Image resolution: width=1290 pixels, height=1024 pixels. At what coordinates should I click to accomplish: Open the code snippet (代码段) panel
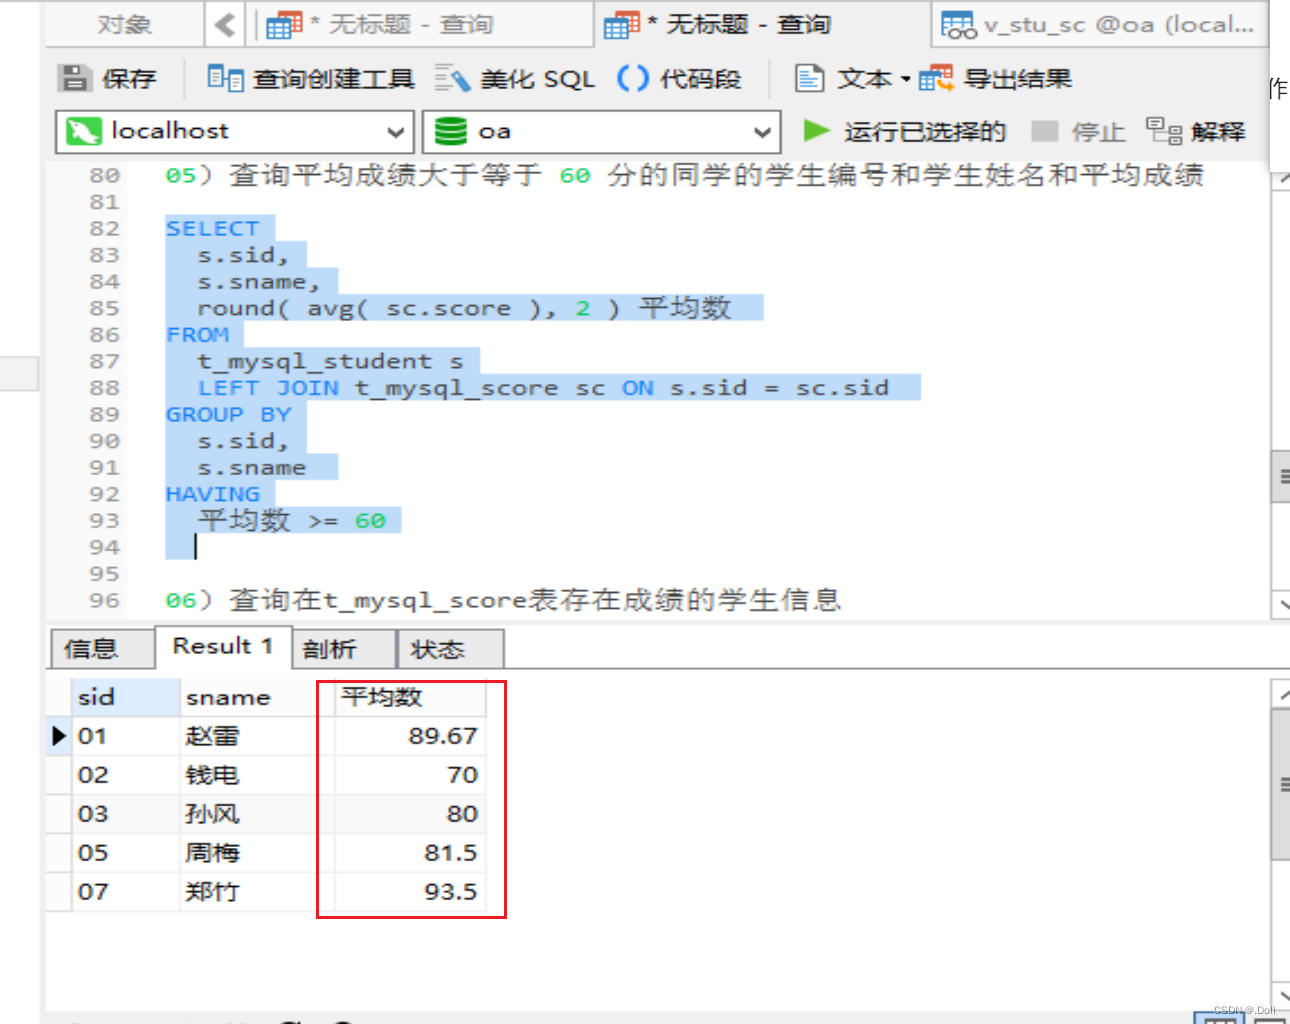[x=679, y=78]
